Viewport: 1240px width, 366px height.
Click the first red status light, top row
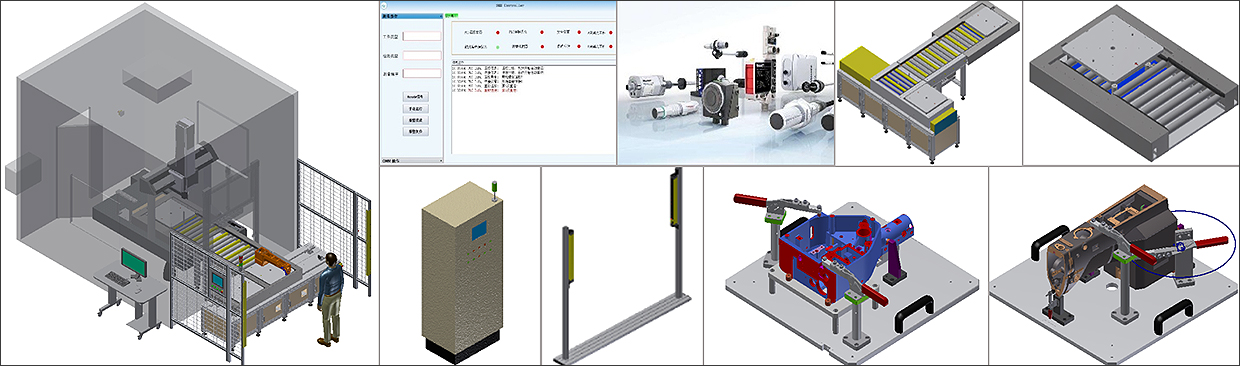click(497, 32)
